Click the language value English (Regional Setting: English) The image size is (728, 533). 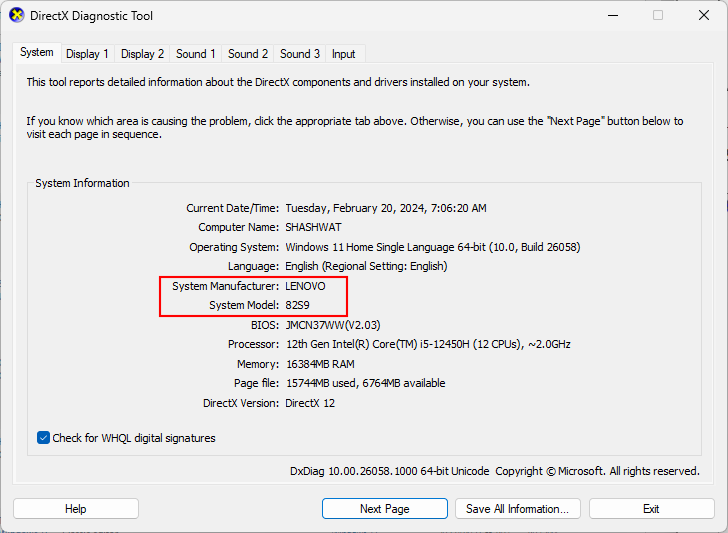pyautogui.click(x=366, y=266)
